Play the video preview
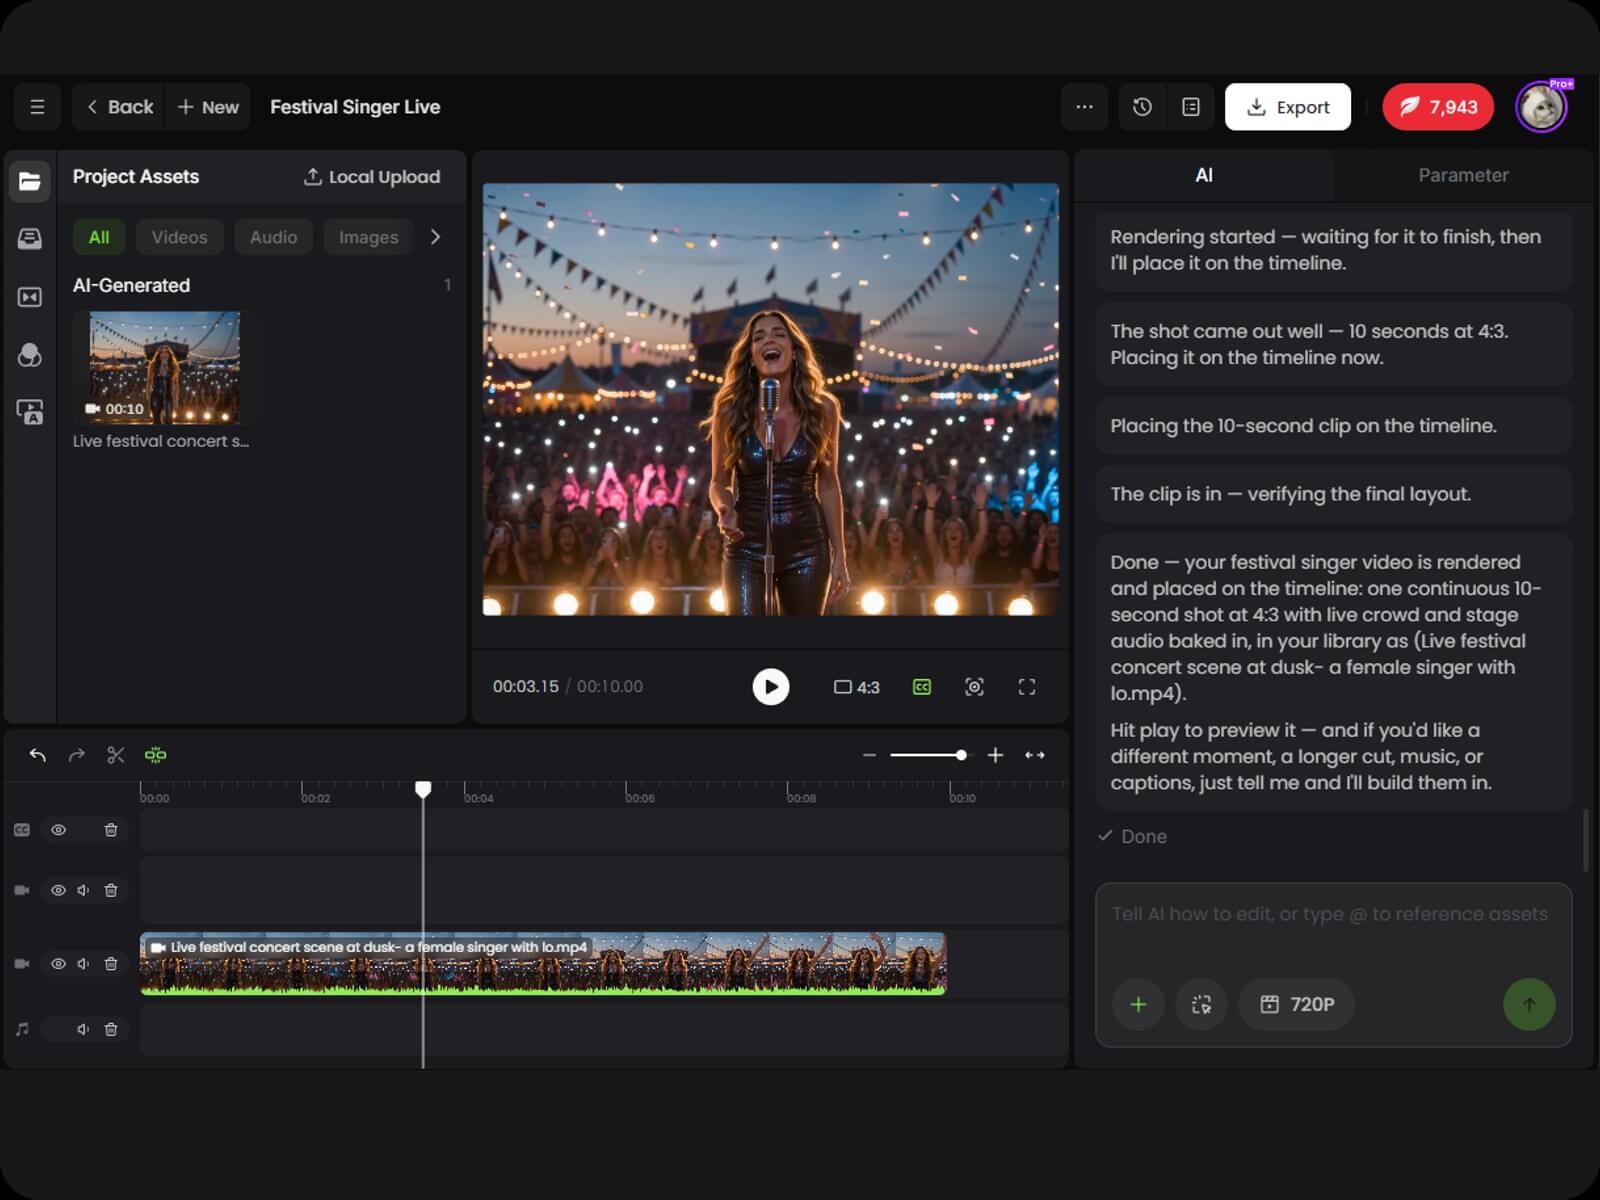This screenshot has height=1200, width=1600. pyautogui.click(x=771, y=687)
